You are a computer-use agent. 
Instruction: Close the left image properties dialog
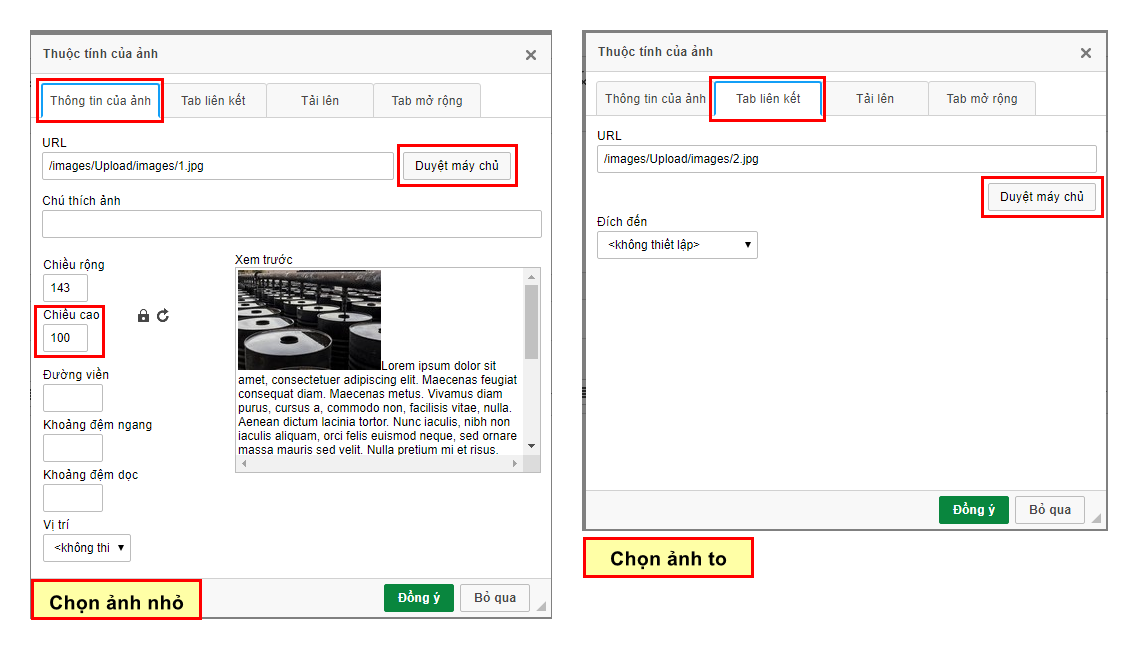click(x=531, y=55)
